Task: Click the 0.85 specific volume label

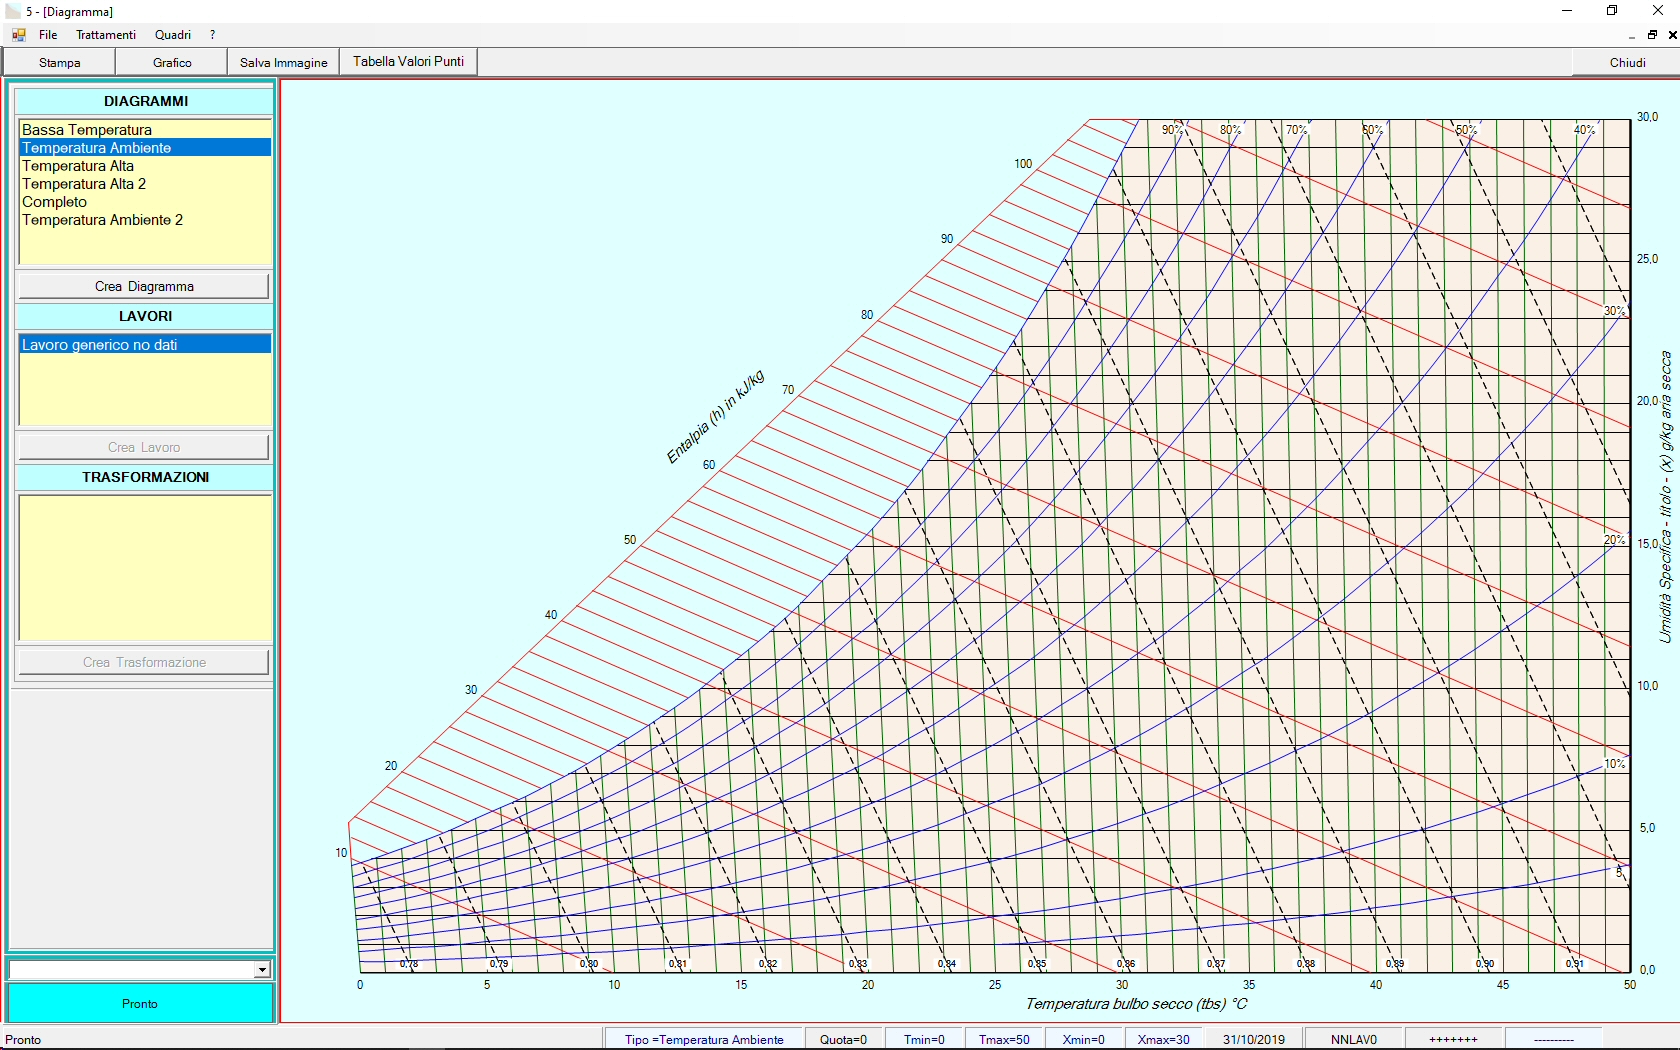Action: 1037,964
